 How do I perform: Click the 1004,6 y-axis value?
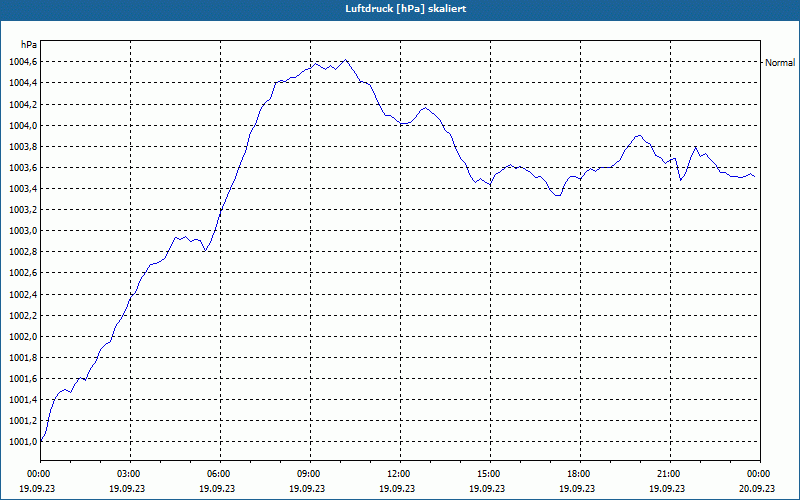pyautogui.click(x=22, y=62)
